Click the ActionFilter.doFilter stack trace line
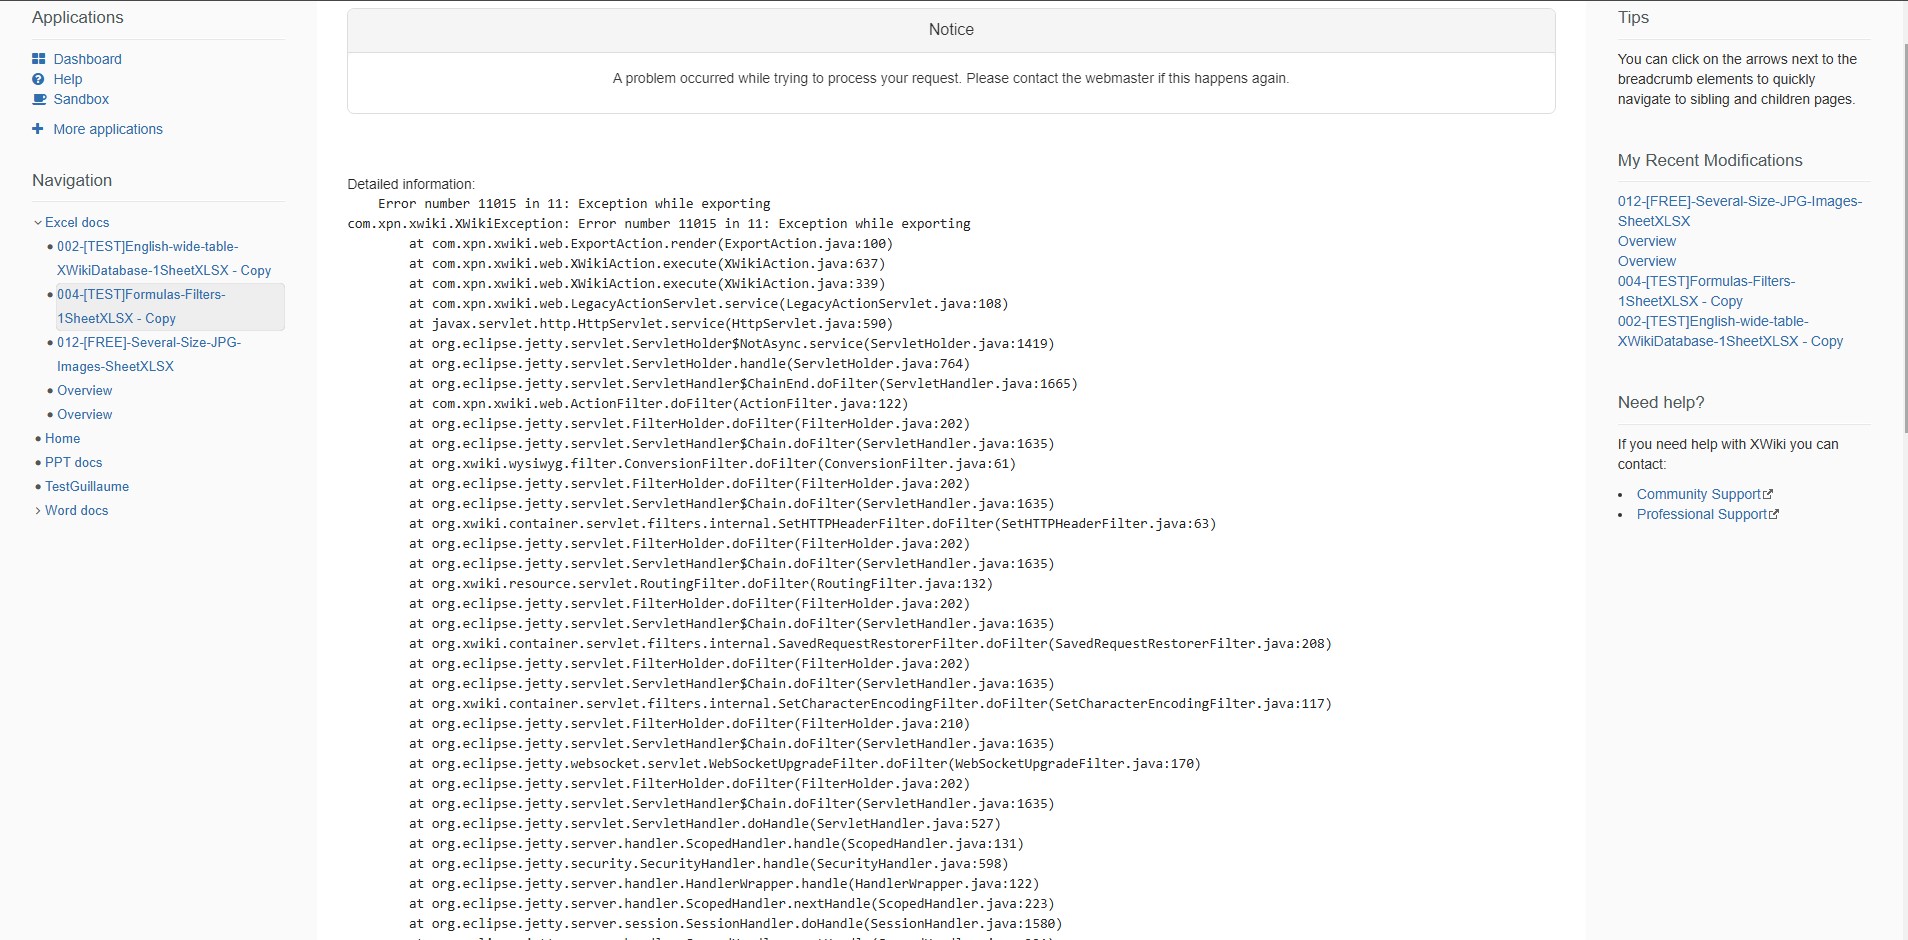 coord(659,404)
